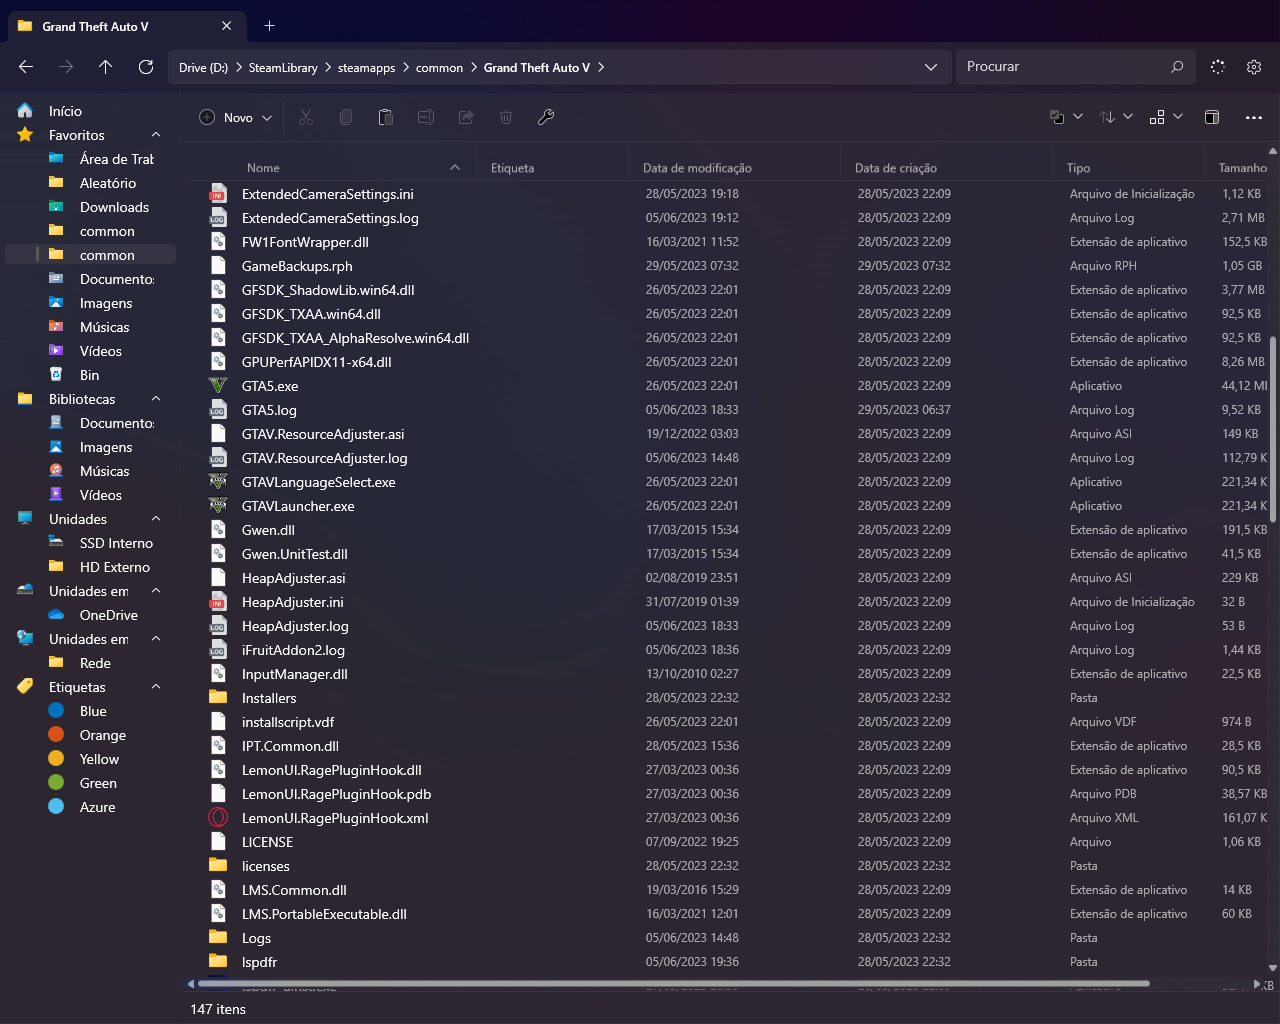Click the GTA5.exe application icon
This screenshot has height=1024, width=1280.
pos(218,386)
